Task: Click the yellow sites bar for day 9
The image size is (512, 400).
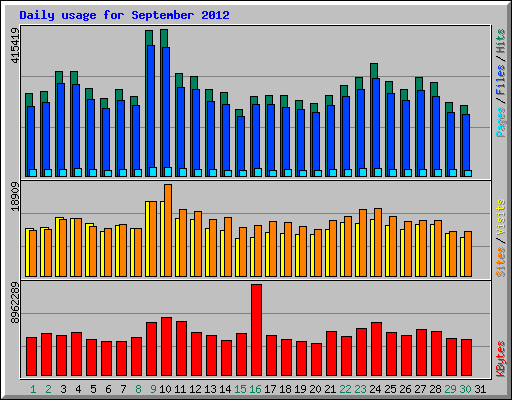Action: (x=147, y=239)
